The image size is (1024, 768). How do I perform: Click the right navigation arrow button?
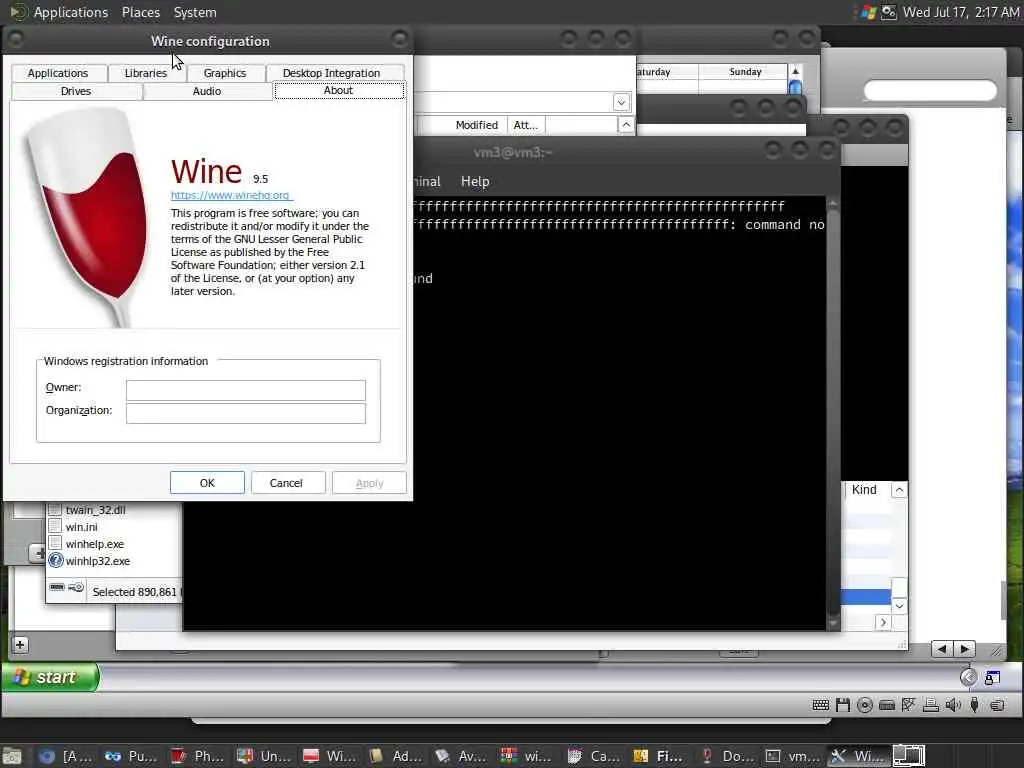(x=965, y=648)
